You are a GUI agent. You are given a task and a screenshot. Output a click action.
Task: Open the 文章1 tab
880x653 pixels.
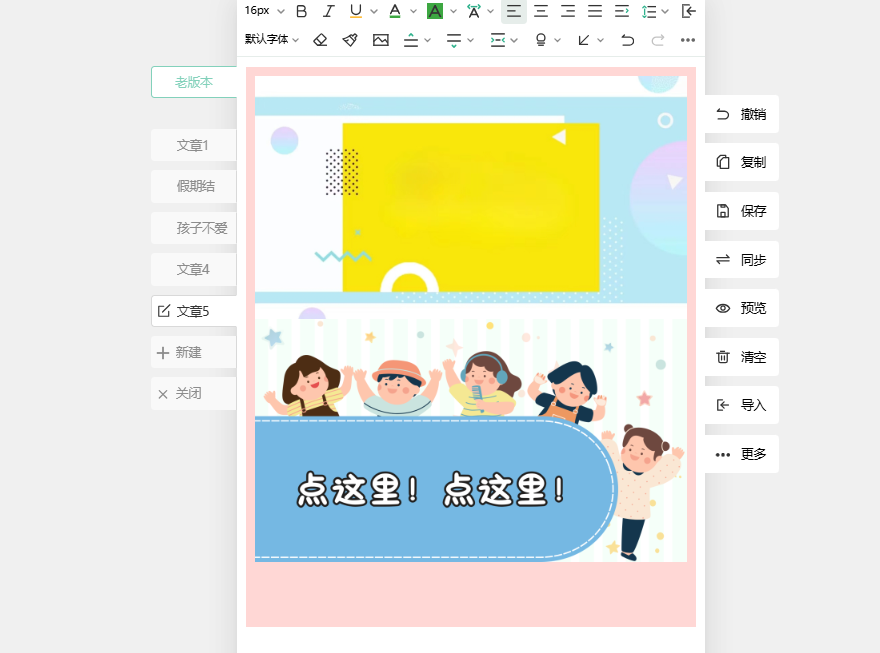coord(194,145)
